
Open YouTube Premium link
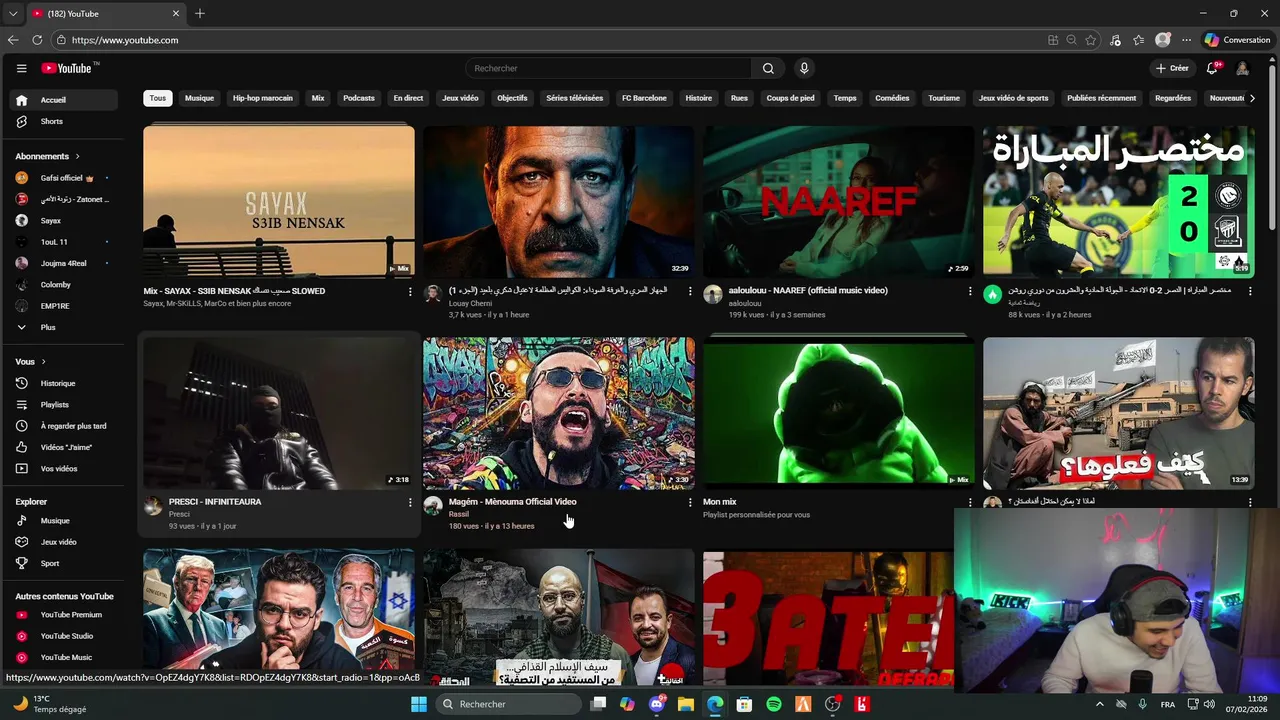click(x=62, y=615)
